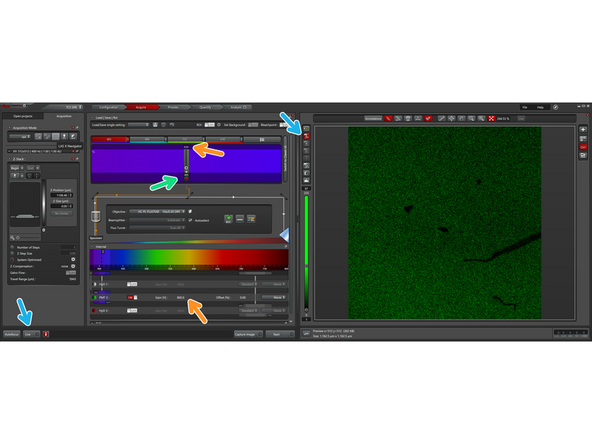Open Z-Compensation settings gear icon
The height and width of the screenshot is (444, 592).
click(73, 266)
